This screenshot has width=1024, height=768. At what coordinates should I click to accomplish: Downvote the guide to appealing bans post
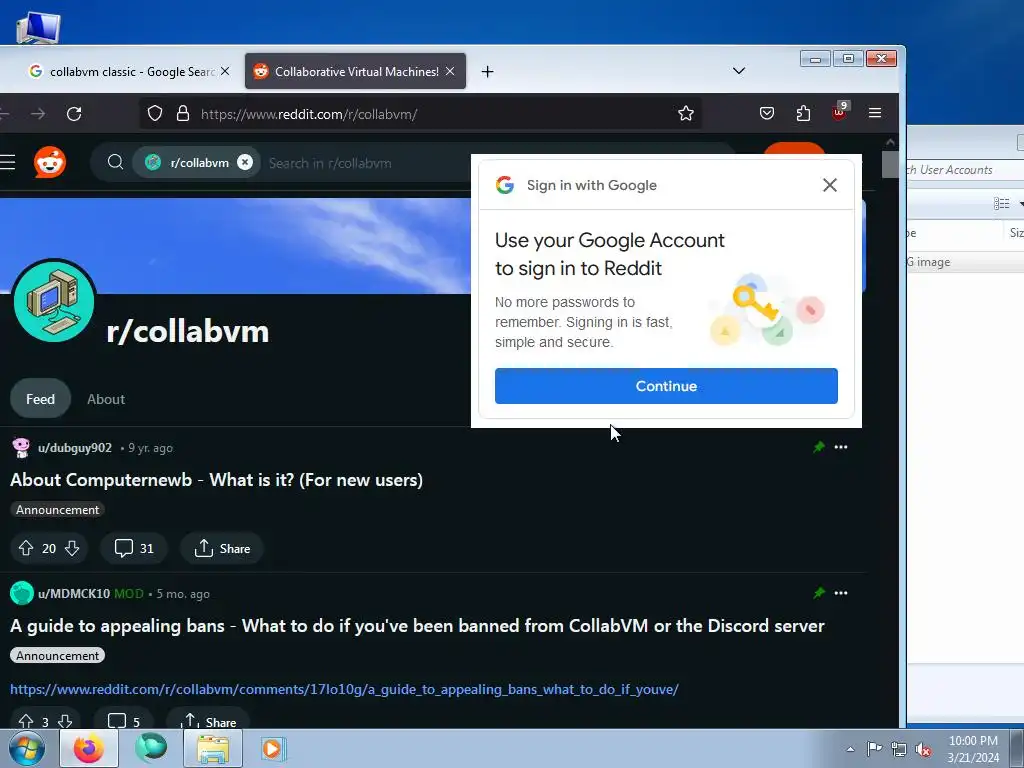tap(65, 721)
